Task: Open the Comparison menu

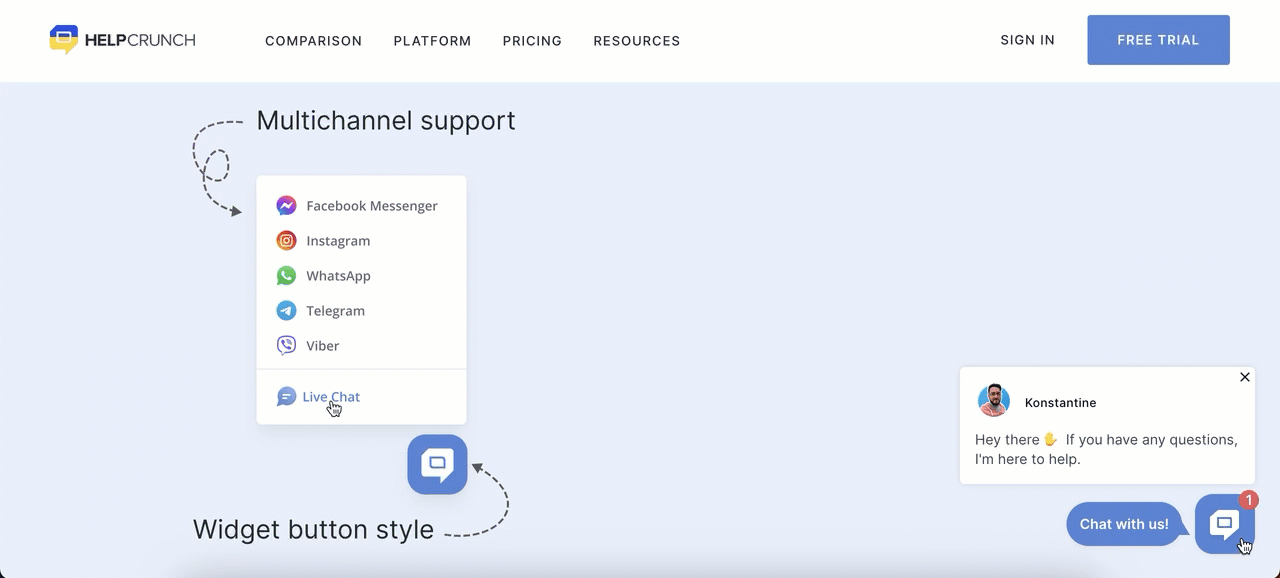Action: [313, 41]
